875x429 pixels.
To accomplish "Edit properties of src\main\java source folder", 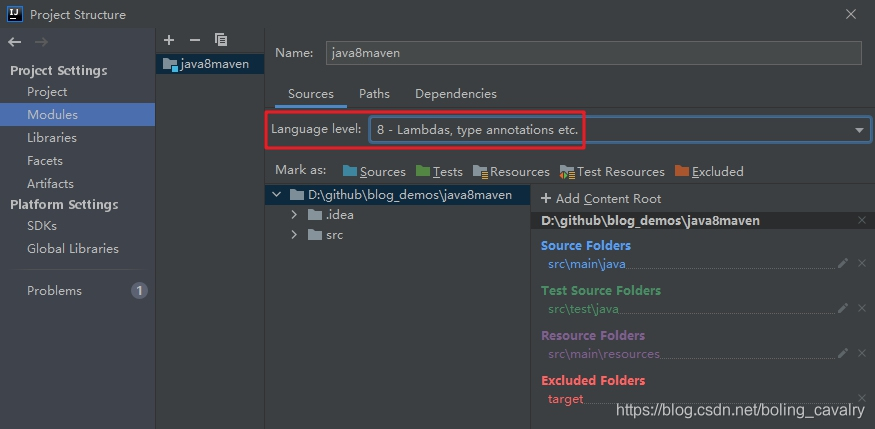I will tap(843, 263).
